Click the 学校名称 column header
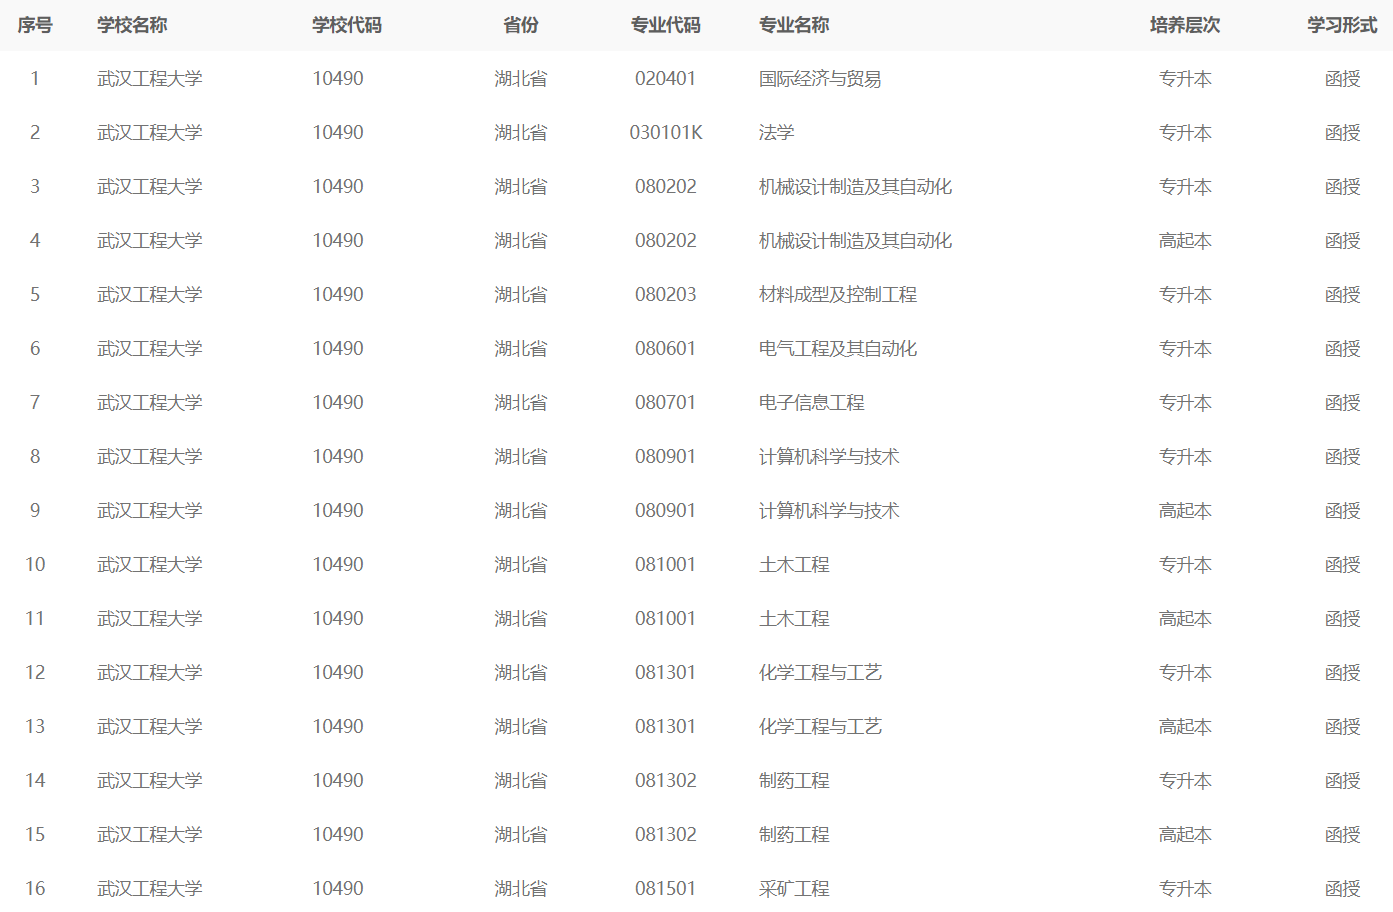 click(132, 25)
